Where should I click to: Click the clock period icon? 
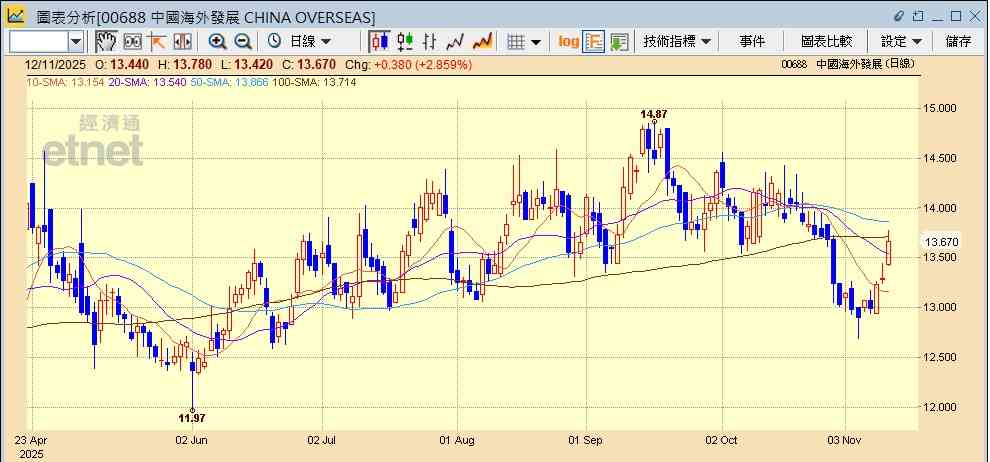tap(274, 42)
